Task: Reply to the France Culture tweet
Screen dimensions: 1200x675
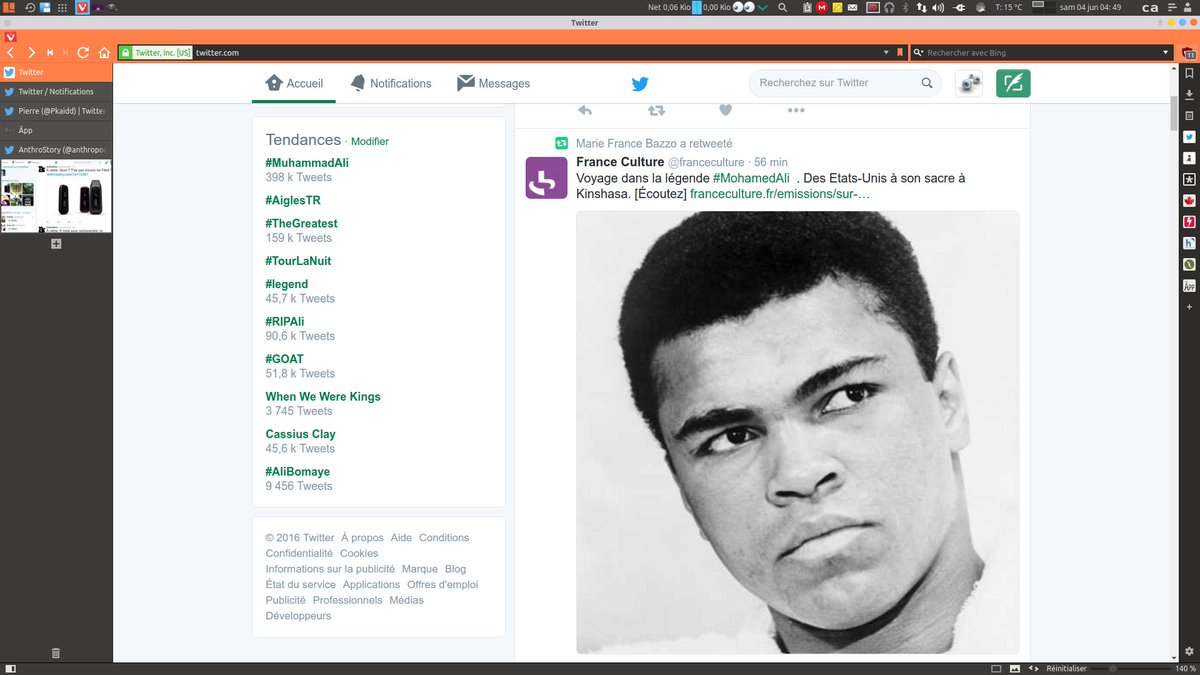Action: 585,110
